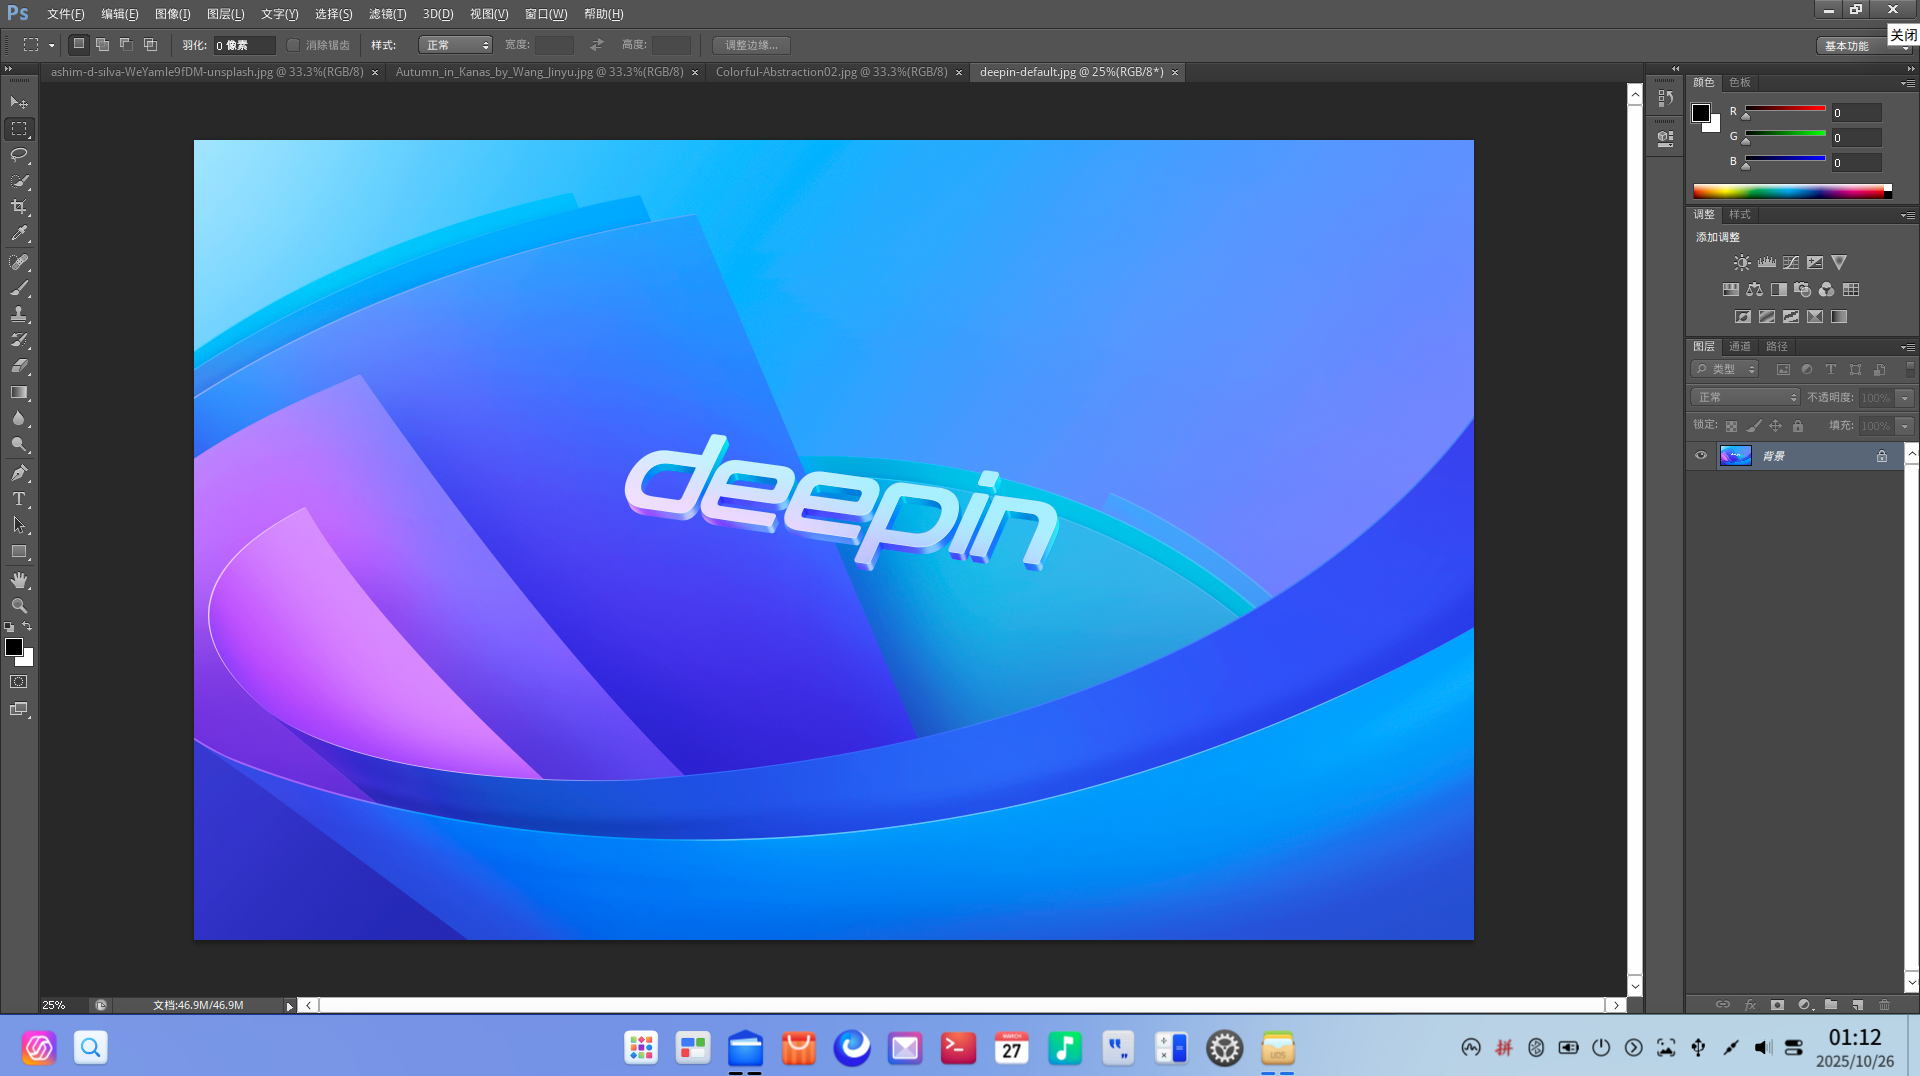Select the Clone Stamp tool
Viewport: 1920px width, 1076px height.
19,314
